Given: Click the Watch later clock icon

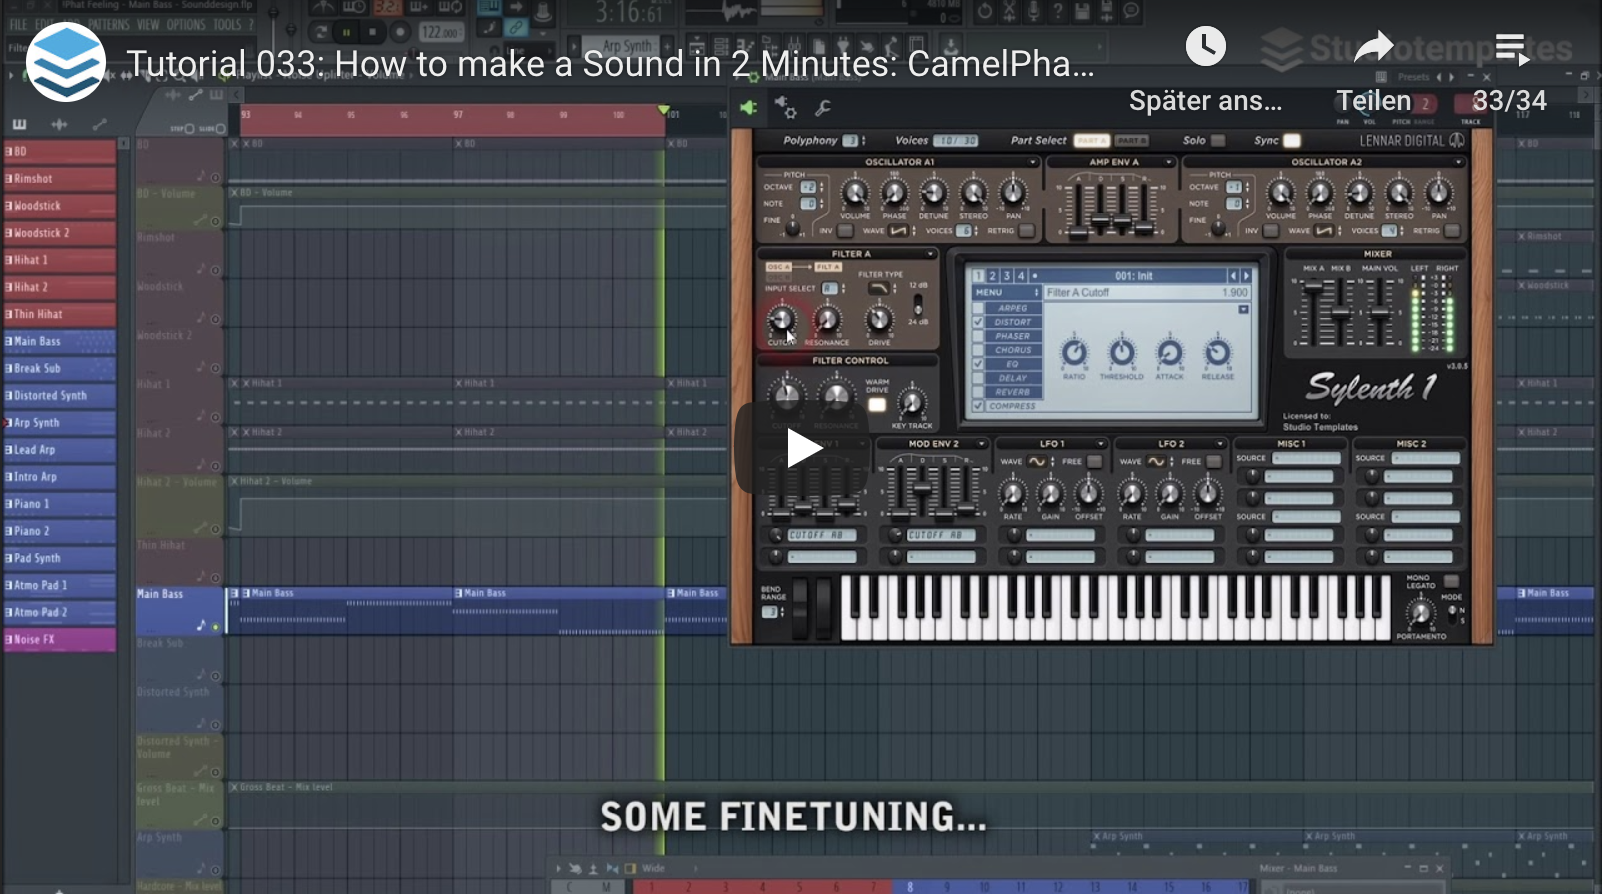Looking at the screenshot, I should pyautogui.click(x=1205, y=46).
